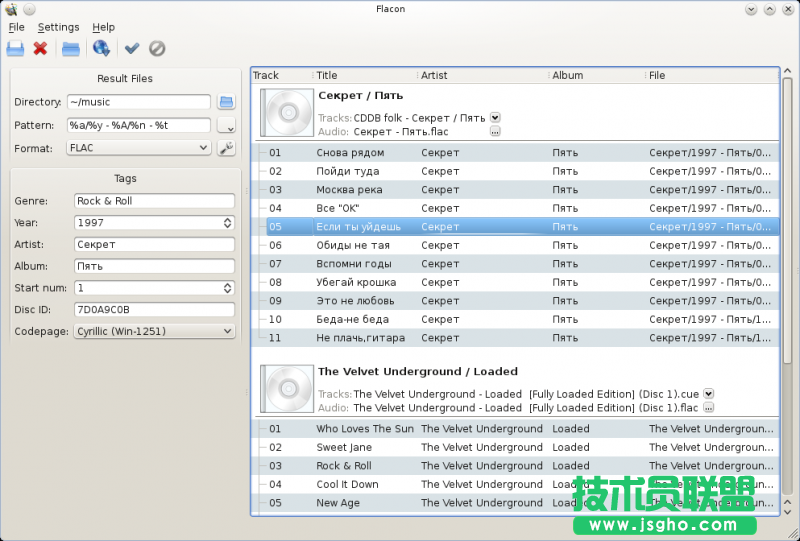The width and height of the screenshot is (800, 541).
Task: Expand the Format FLAC combo box
Action: point(138,148)
